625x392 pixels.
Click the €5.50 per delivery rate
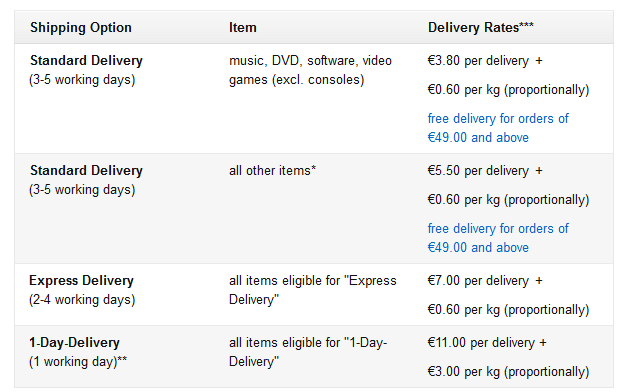click(485, 171)
